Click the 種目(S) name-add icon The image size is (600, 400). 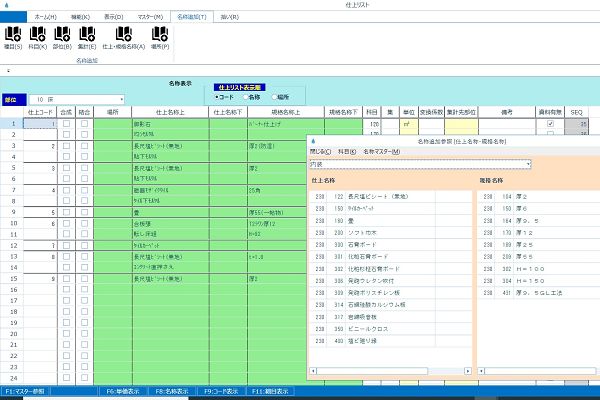point(13,38)
